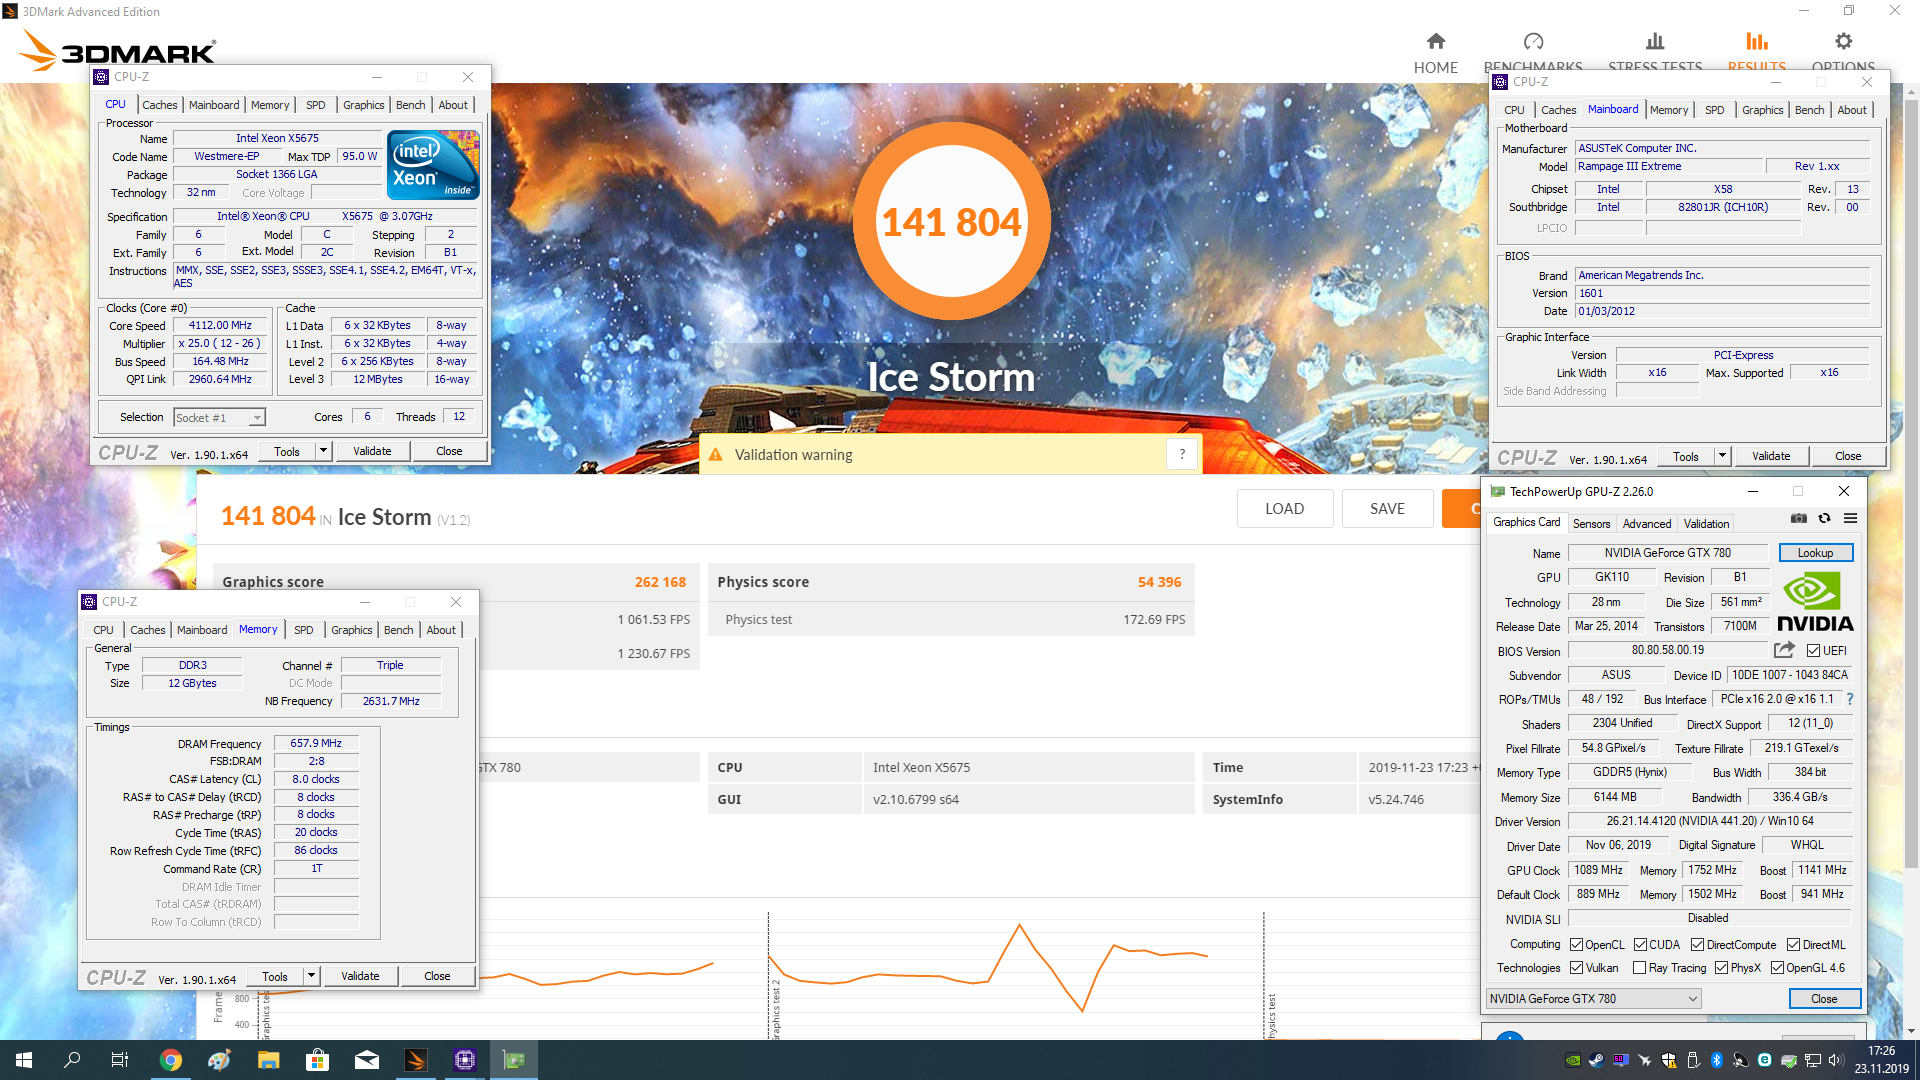Open the STRESS TESTS bar chart icon
The width and height of the screenshot is (1920, 1080).
pos(1655,41)
